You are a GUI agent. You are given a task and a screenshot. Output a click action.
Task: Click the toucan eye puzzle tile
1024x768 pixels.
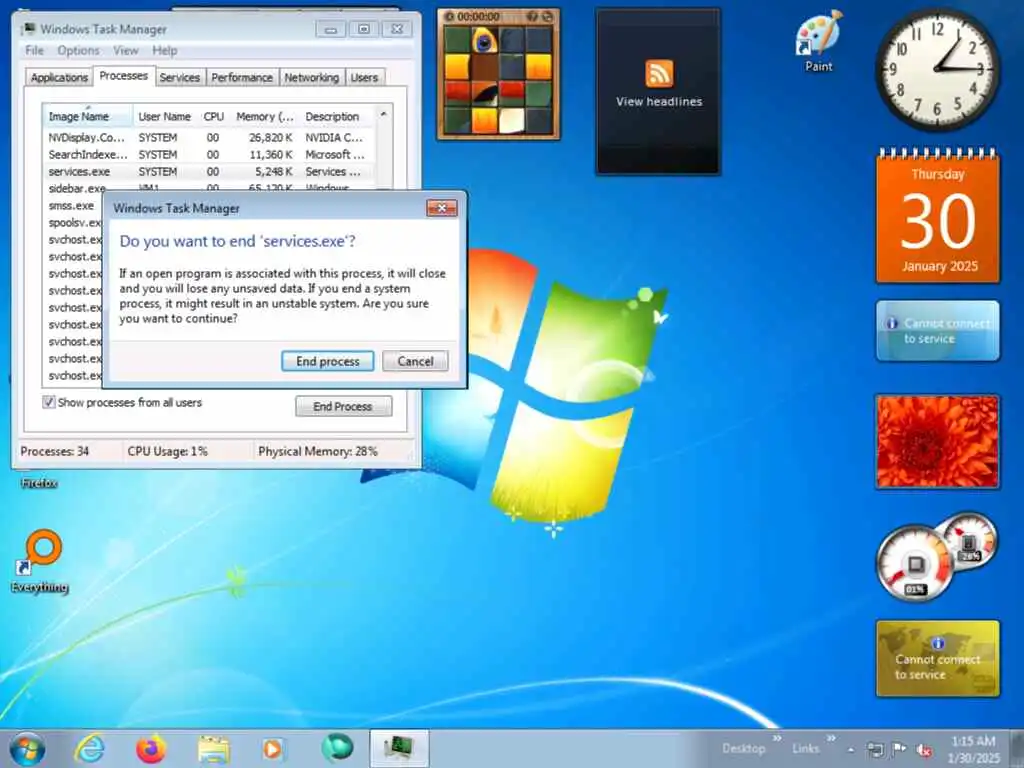(x=484, y=40)
